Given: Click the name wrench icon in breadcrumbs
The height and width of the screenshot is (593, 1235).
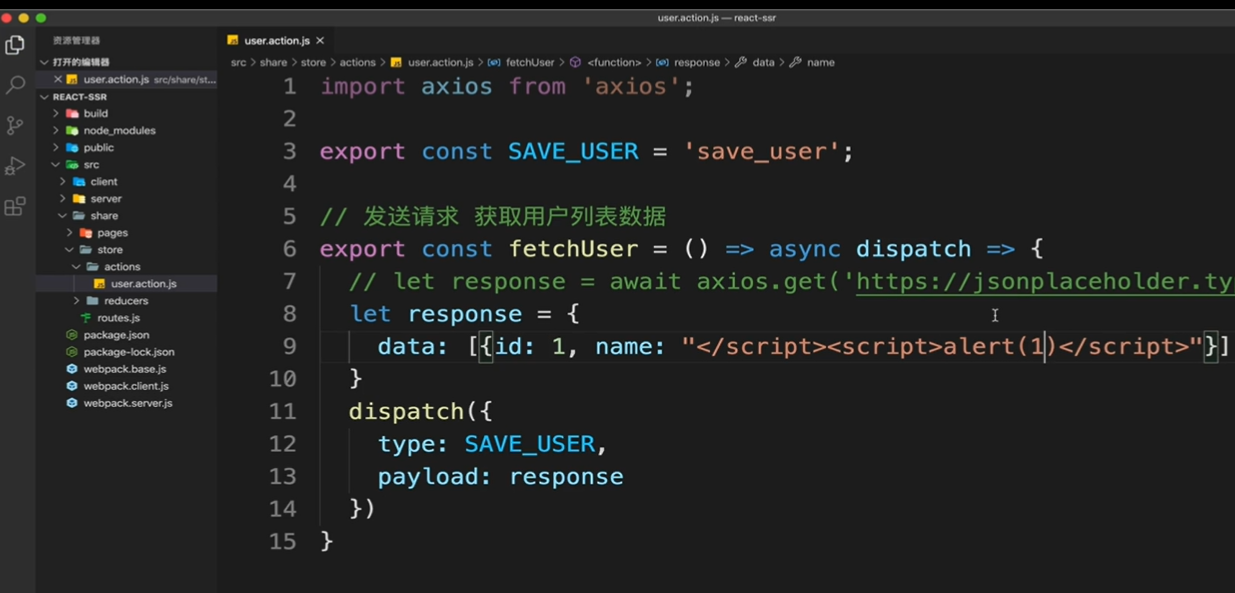Looking at the screenshot, I should tap(796, 62).
